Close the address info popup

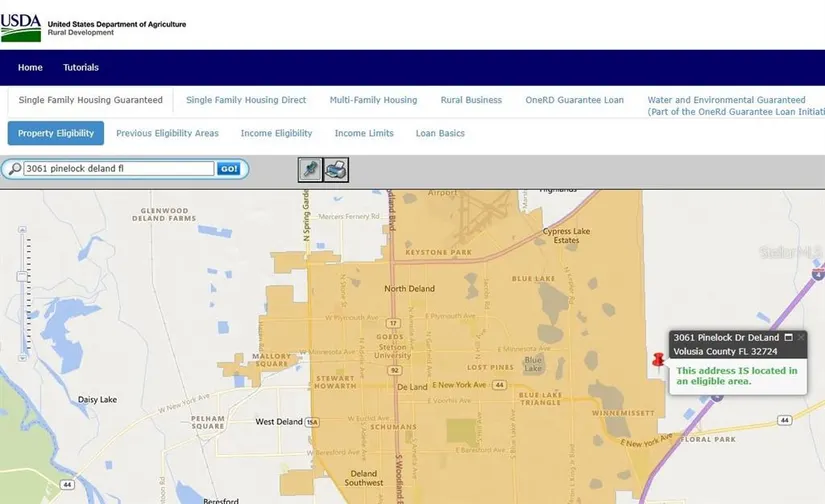(x=801, y=338)
